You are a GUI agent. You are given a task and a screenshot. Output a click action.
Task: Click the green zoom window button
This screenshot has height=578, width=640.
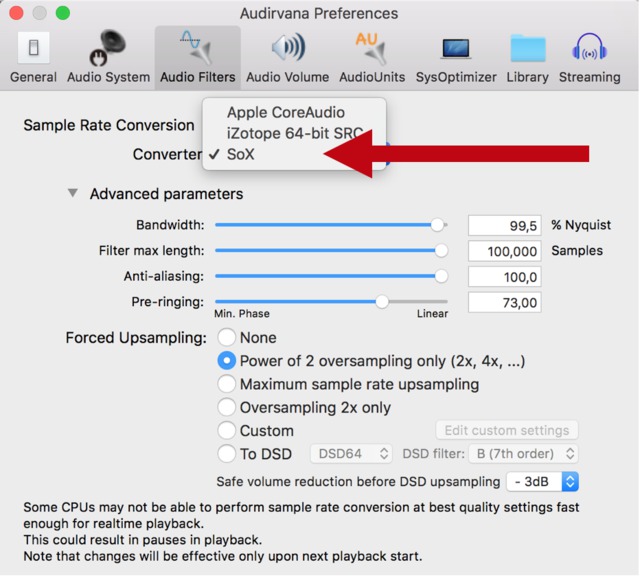tap(63, 13)
